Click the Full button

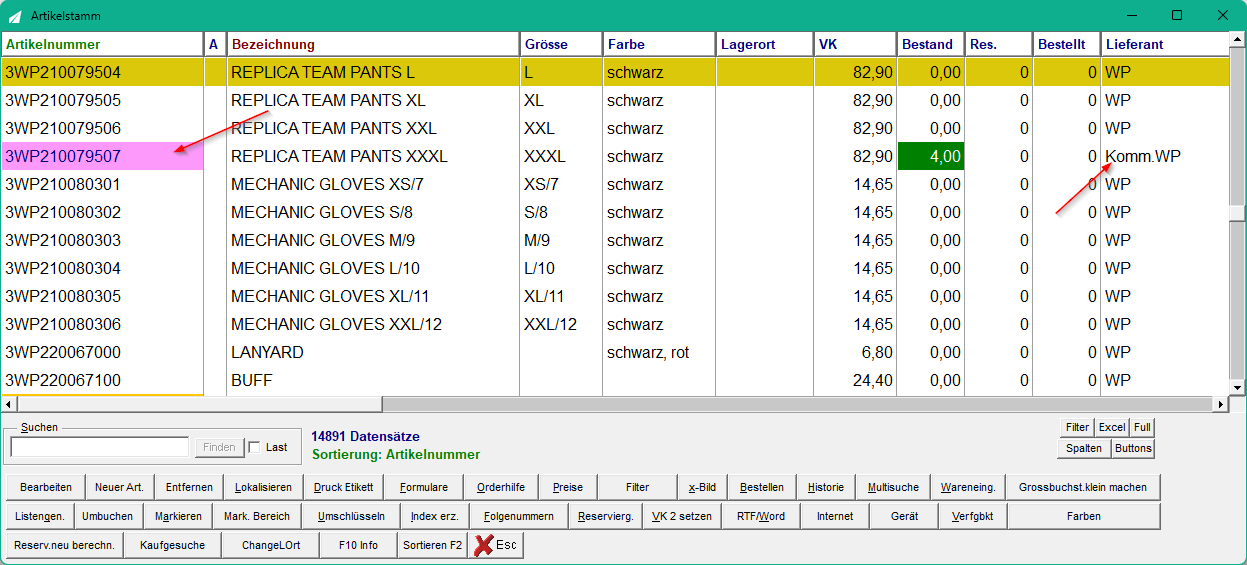tap(1142, 427)
